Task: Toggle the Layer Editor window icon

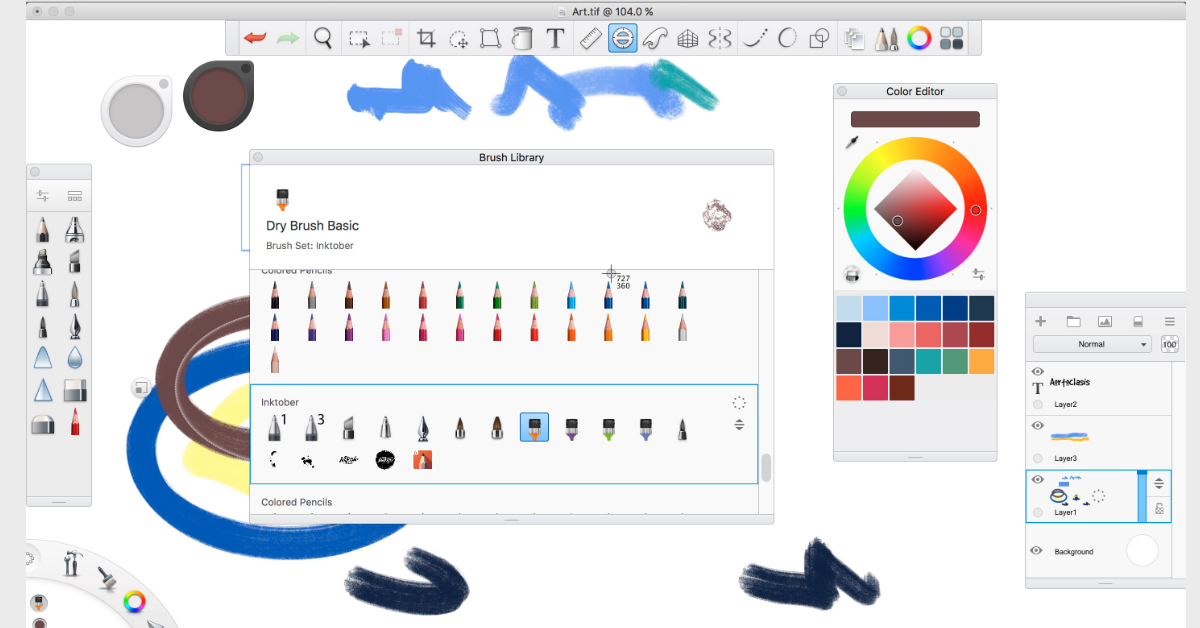Action: click(x=855, y=39)
